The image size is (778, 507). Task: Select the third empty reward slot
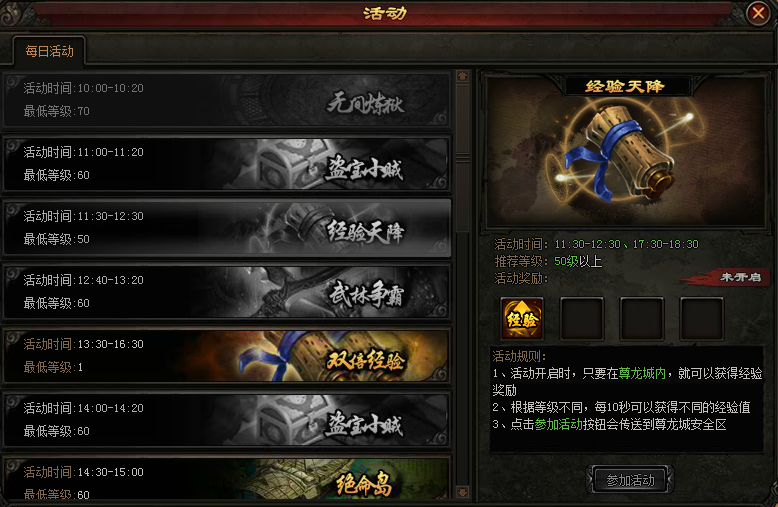tap(642, 318)
